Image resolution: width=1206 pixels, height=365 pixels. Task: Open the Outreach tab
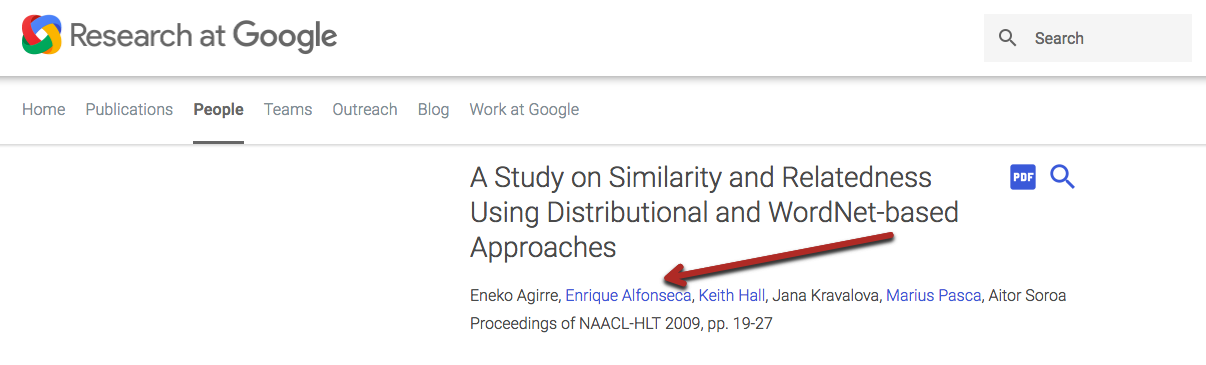pos(365,110)
